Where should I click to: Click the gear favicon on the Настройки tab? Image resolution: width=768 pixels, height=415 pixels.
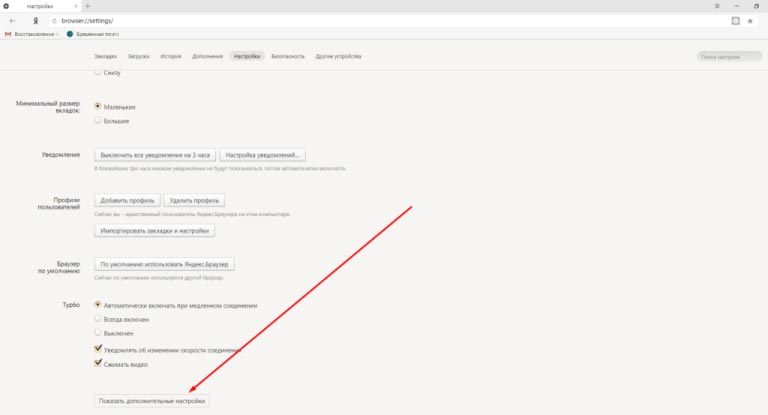(6, 6)
